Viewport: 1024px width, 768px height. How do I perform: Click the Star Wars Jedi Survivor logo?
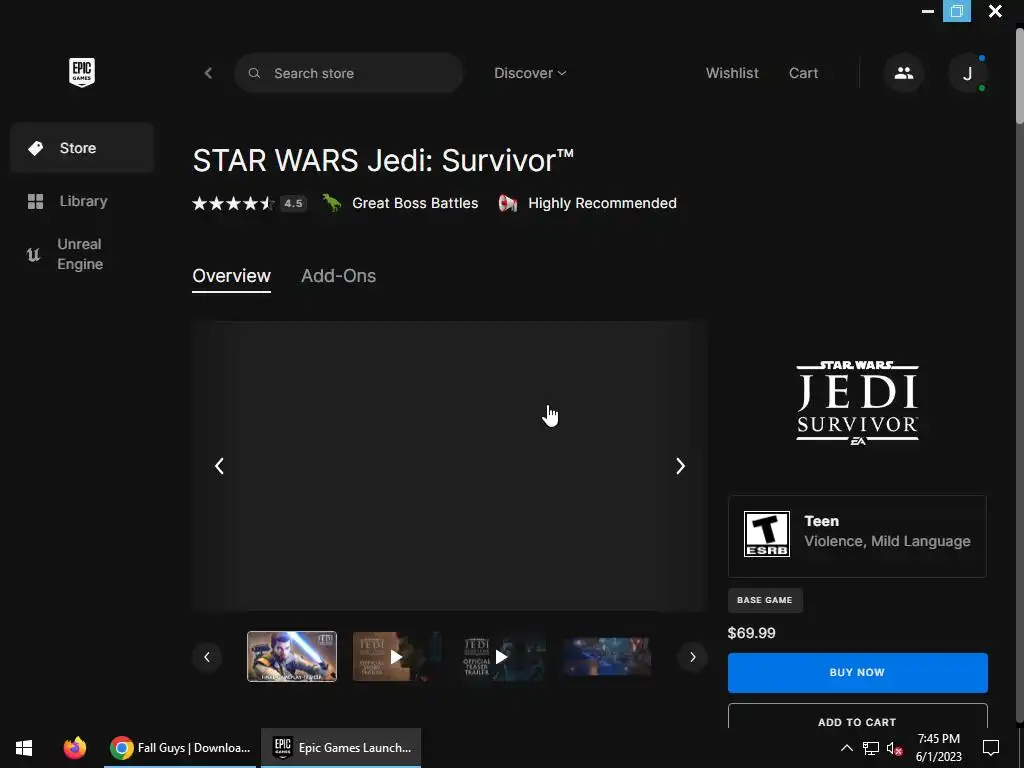(857, 403)
